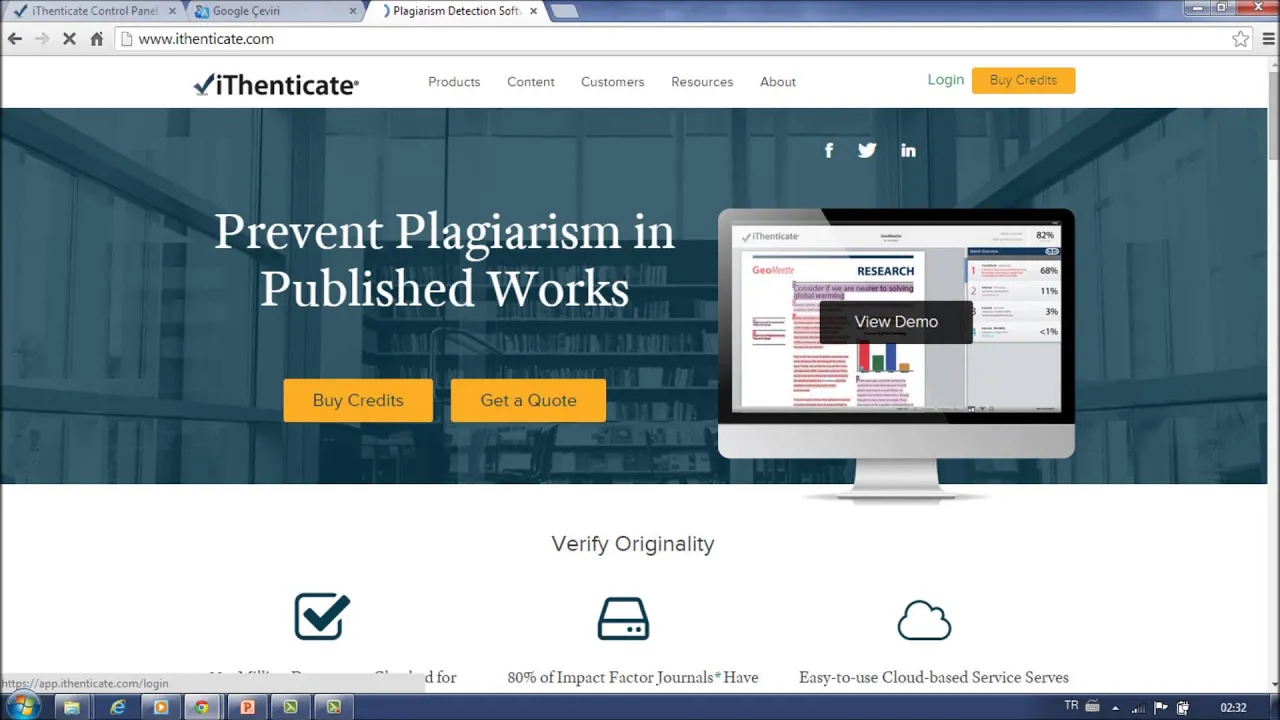Show hidden system tray icons
This screenshot has height=720, width=1280.
(1115, 708)
